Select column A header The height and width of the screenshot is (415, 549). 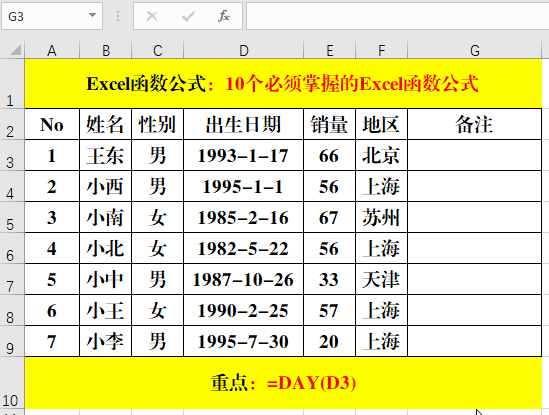coord(52,50)
